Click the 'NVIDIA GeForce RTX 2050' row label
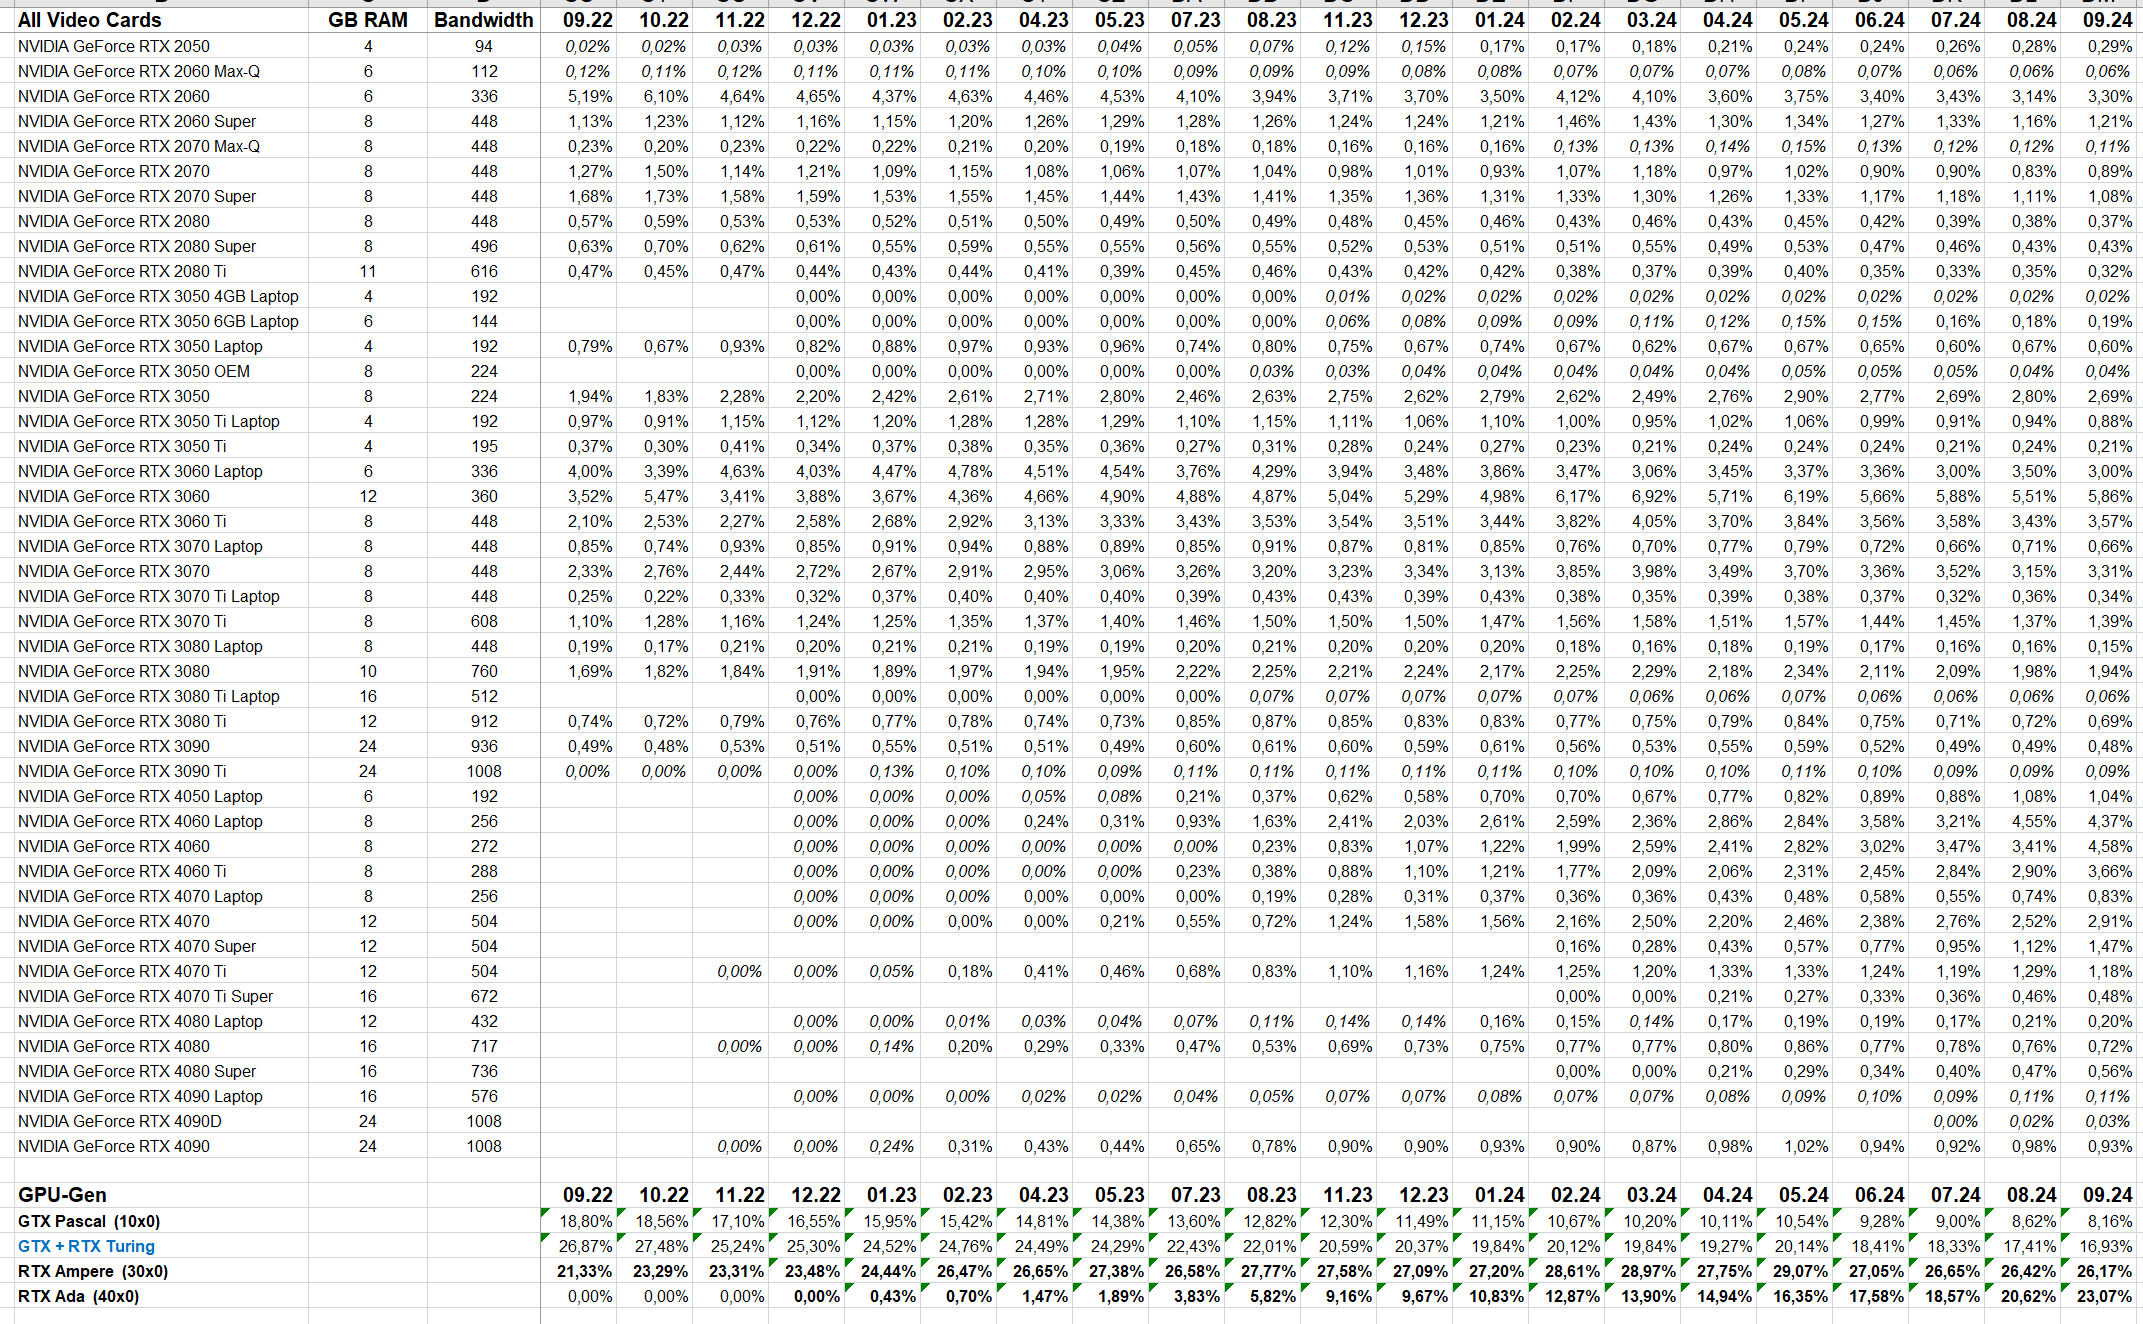Viewport: 2143px width, 1324px height. (x=114, y=46)
